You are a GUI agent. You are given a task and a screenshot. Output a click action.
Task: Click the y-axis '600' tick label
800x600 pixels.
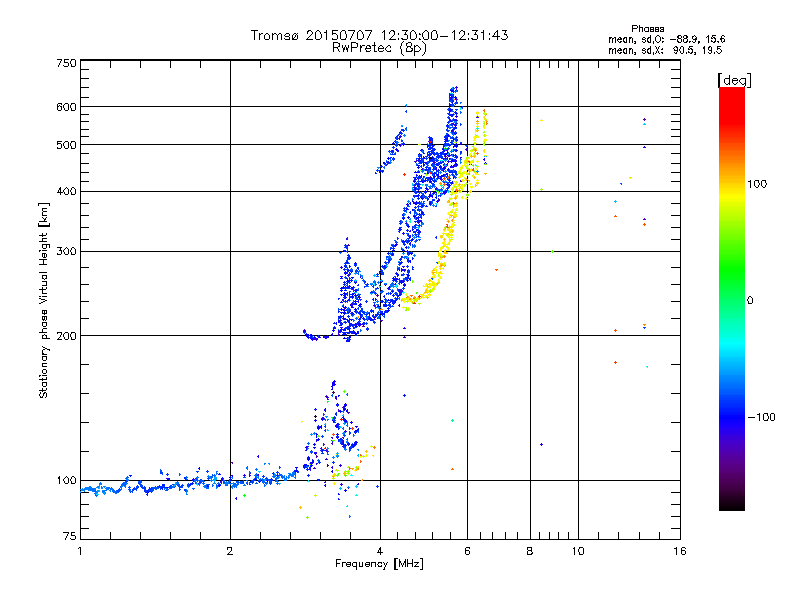67,107
